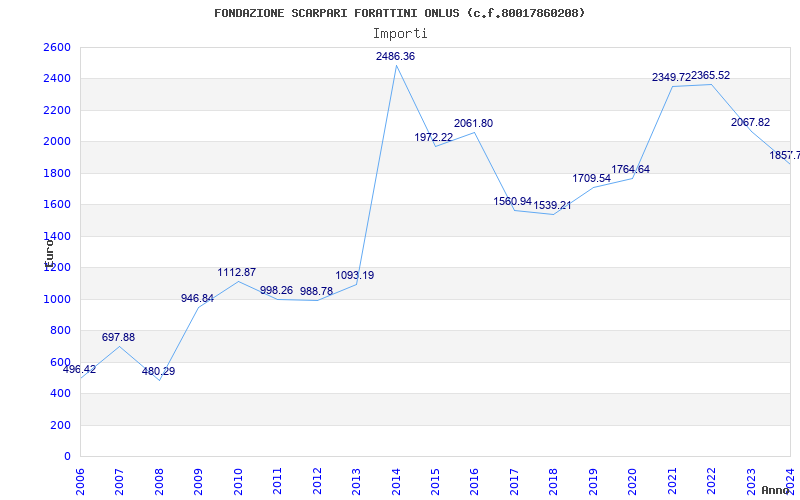Click the 988.78 data label
The image size is (800, 500).
pyautogui.click(x=316, y=291)
